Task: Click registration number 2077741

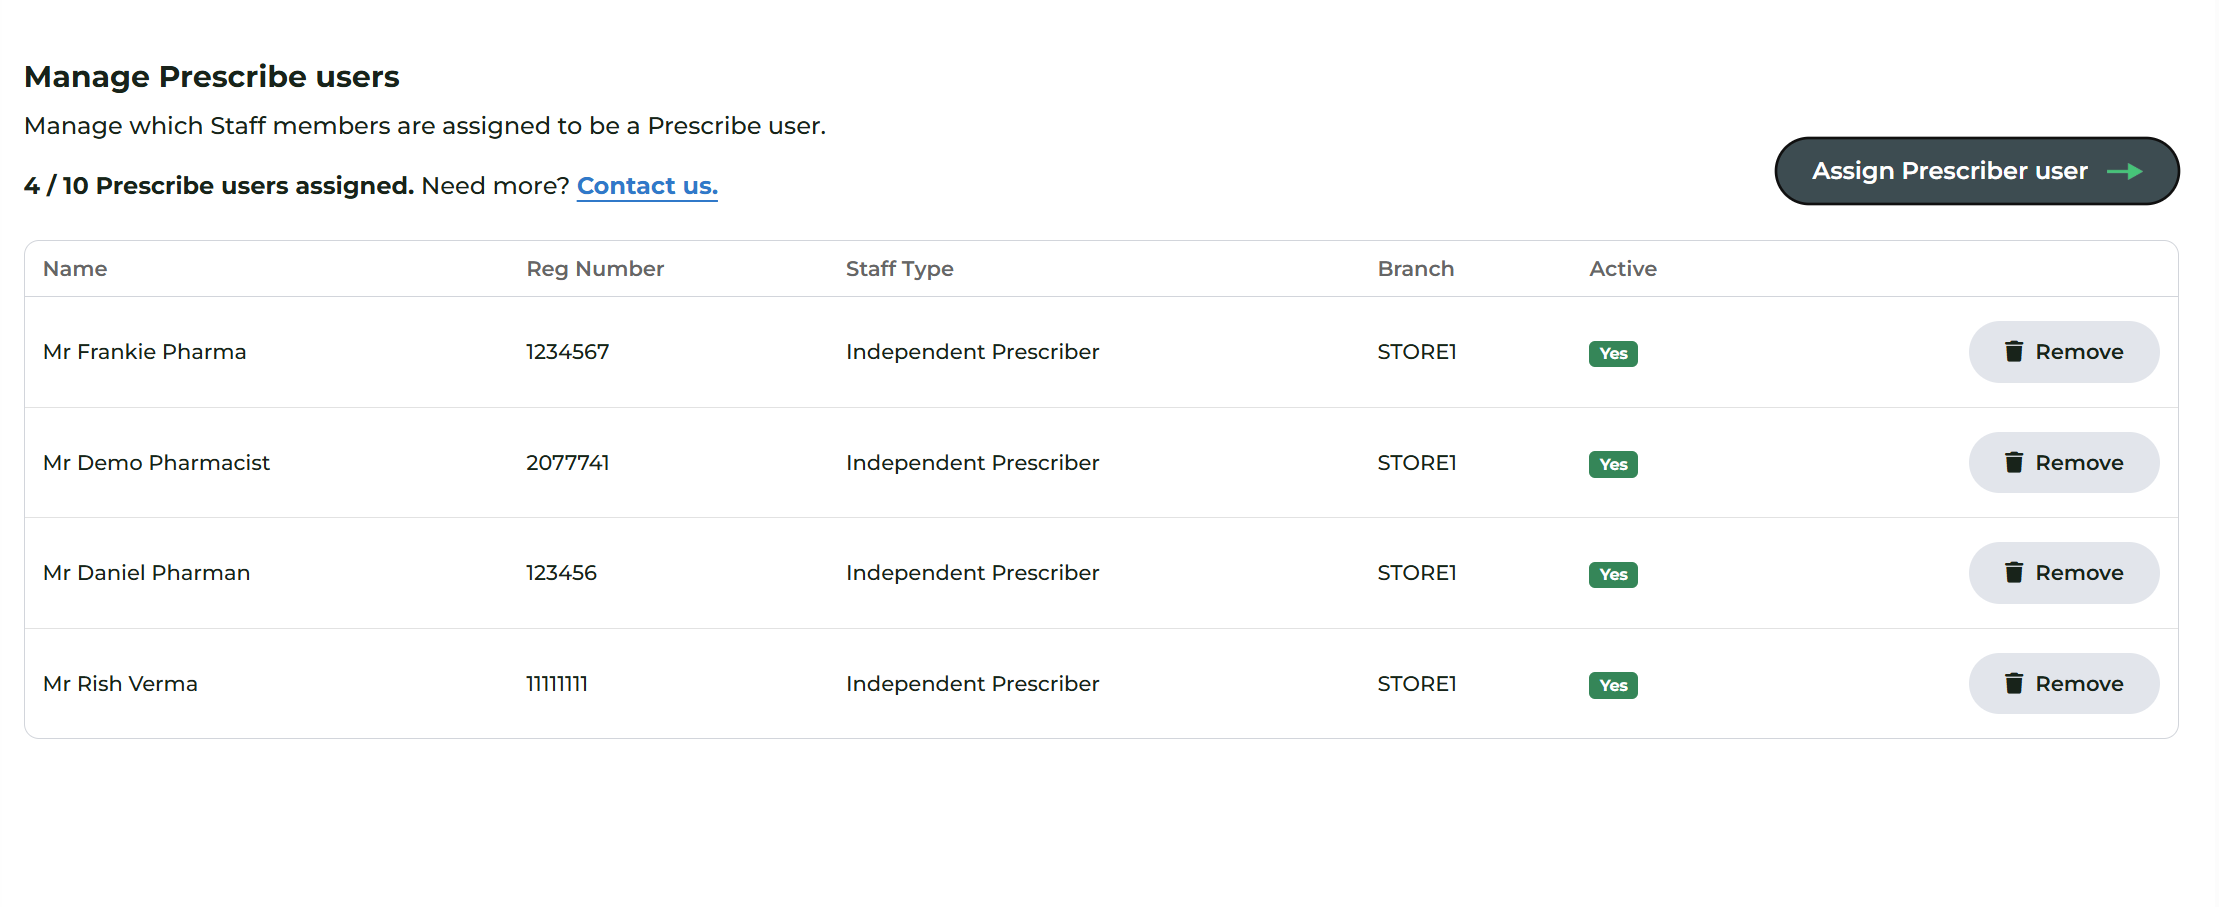Action: tap(568, 463)
